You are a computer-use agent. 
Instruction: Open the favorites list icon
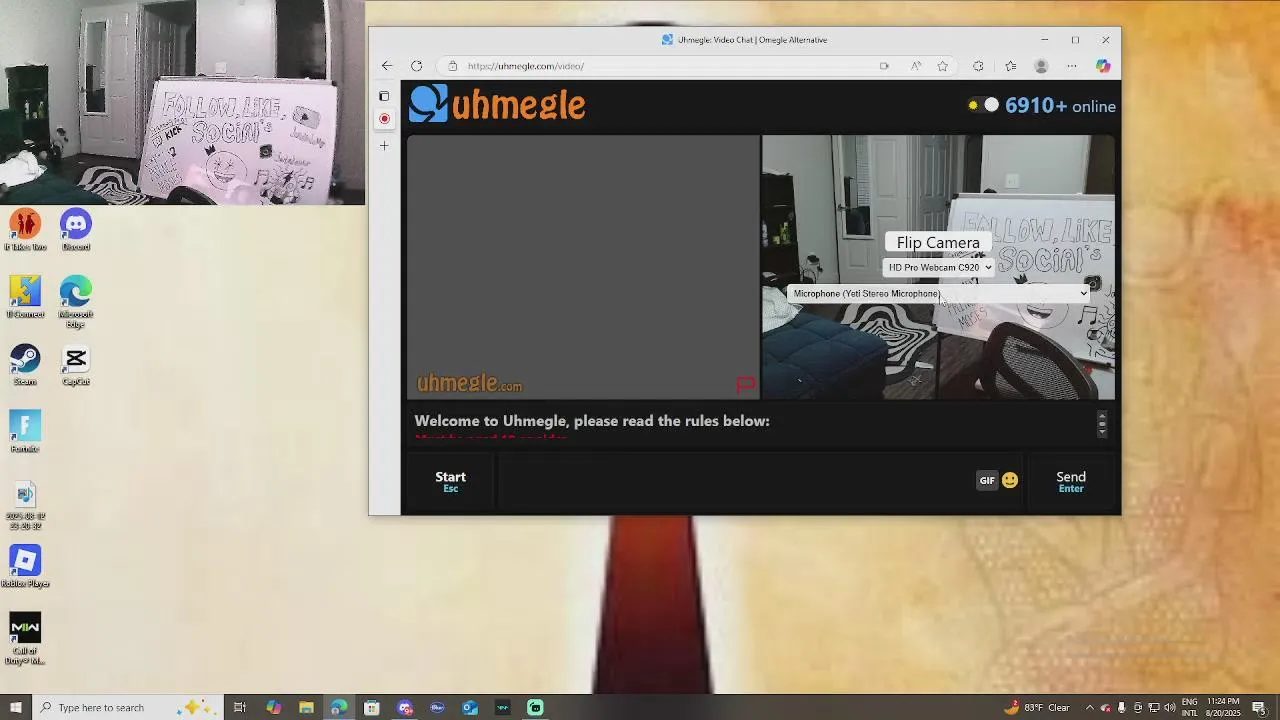[x=1011, y=66]
